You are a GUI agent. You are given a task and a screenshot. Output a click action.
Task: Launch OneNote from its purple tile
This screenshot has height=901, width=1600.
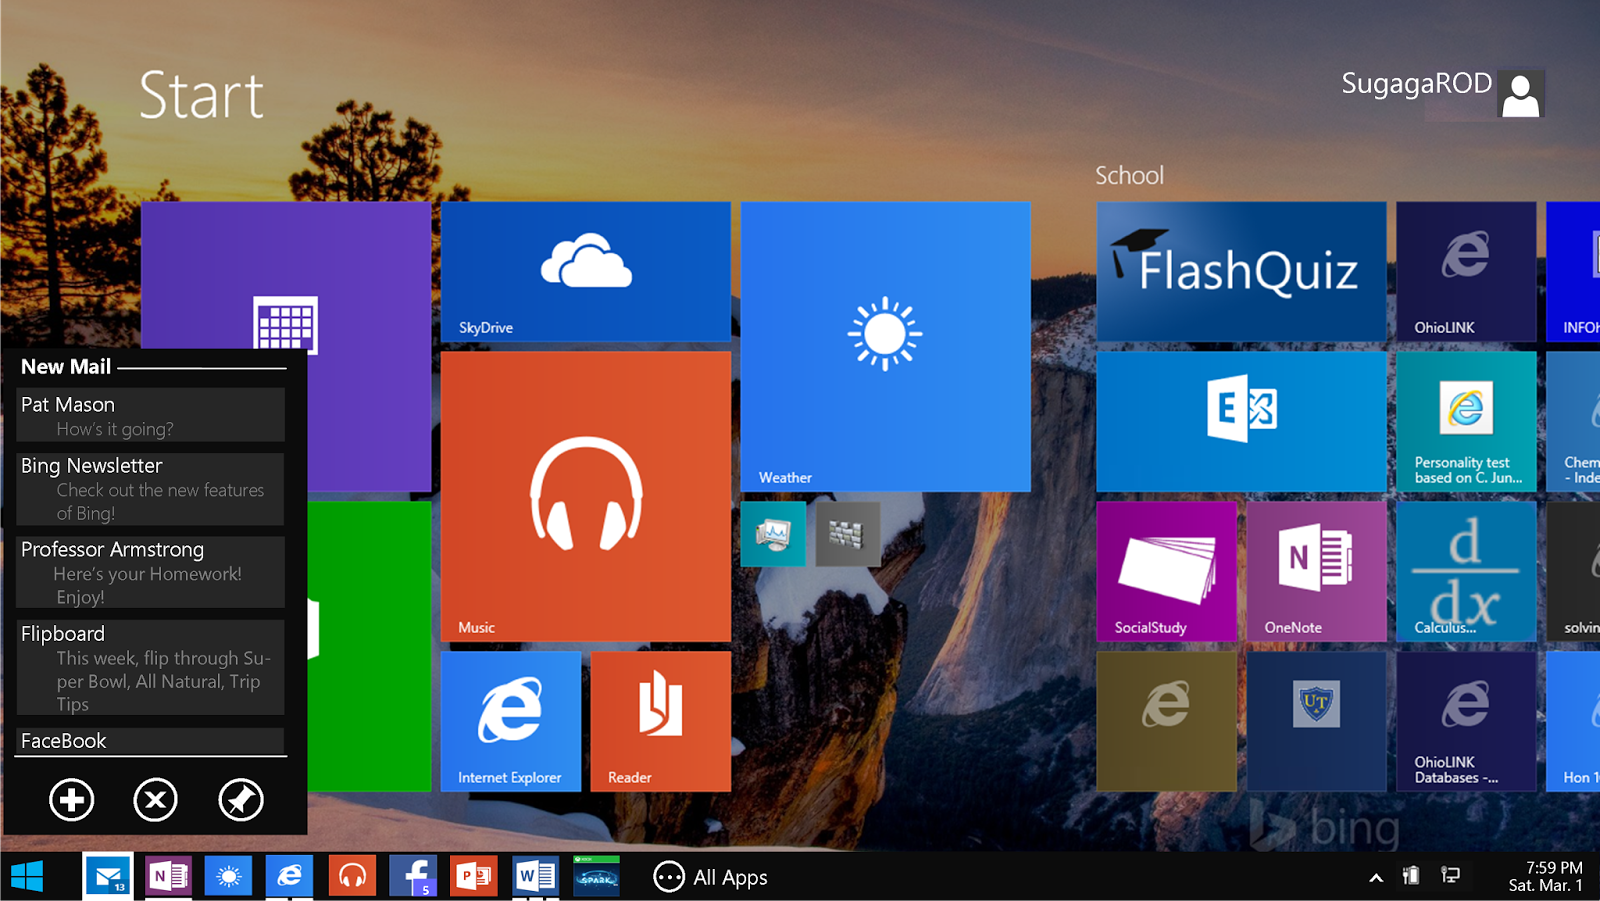click(x=1316, y=571)
